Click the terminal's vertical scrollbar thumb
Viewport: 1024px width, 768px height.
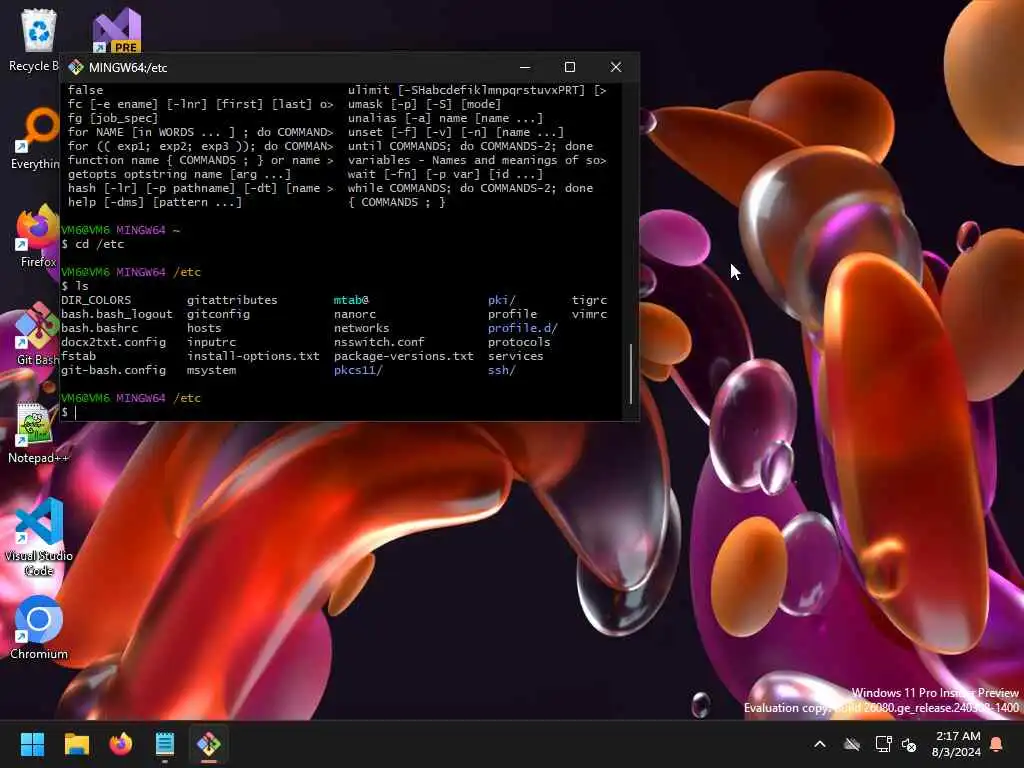631,373
